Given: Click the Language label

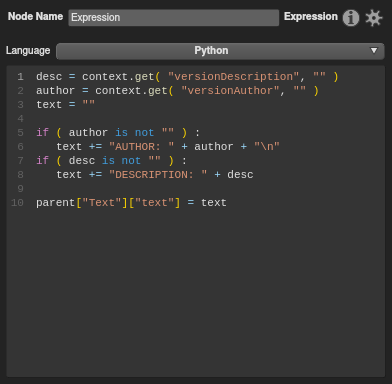Looking at the screenshot, I should (x=28, y=51).
